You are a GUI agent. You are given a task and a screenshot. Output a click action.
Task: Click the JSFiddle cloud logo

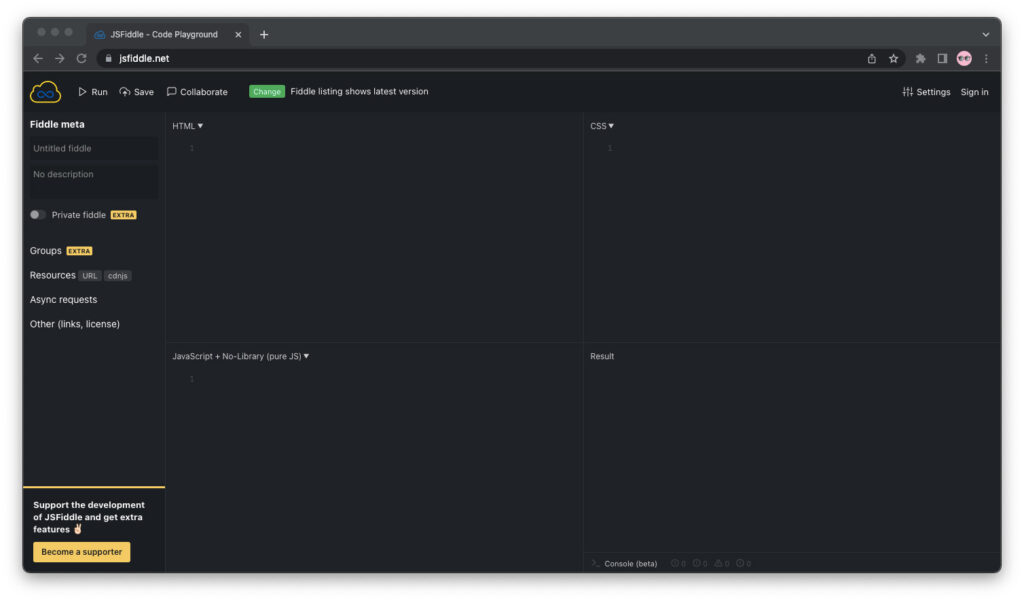(45, 92)
